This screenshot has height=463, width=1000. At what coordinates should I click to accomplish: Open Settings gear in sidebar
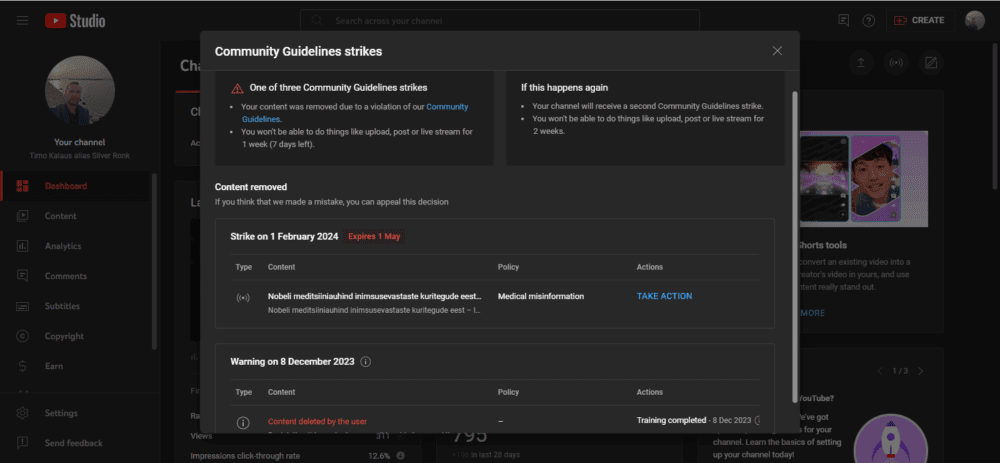click(x=60, y=413)
